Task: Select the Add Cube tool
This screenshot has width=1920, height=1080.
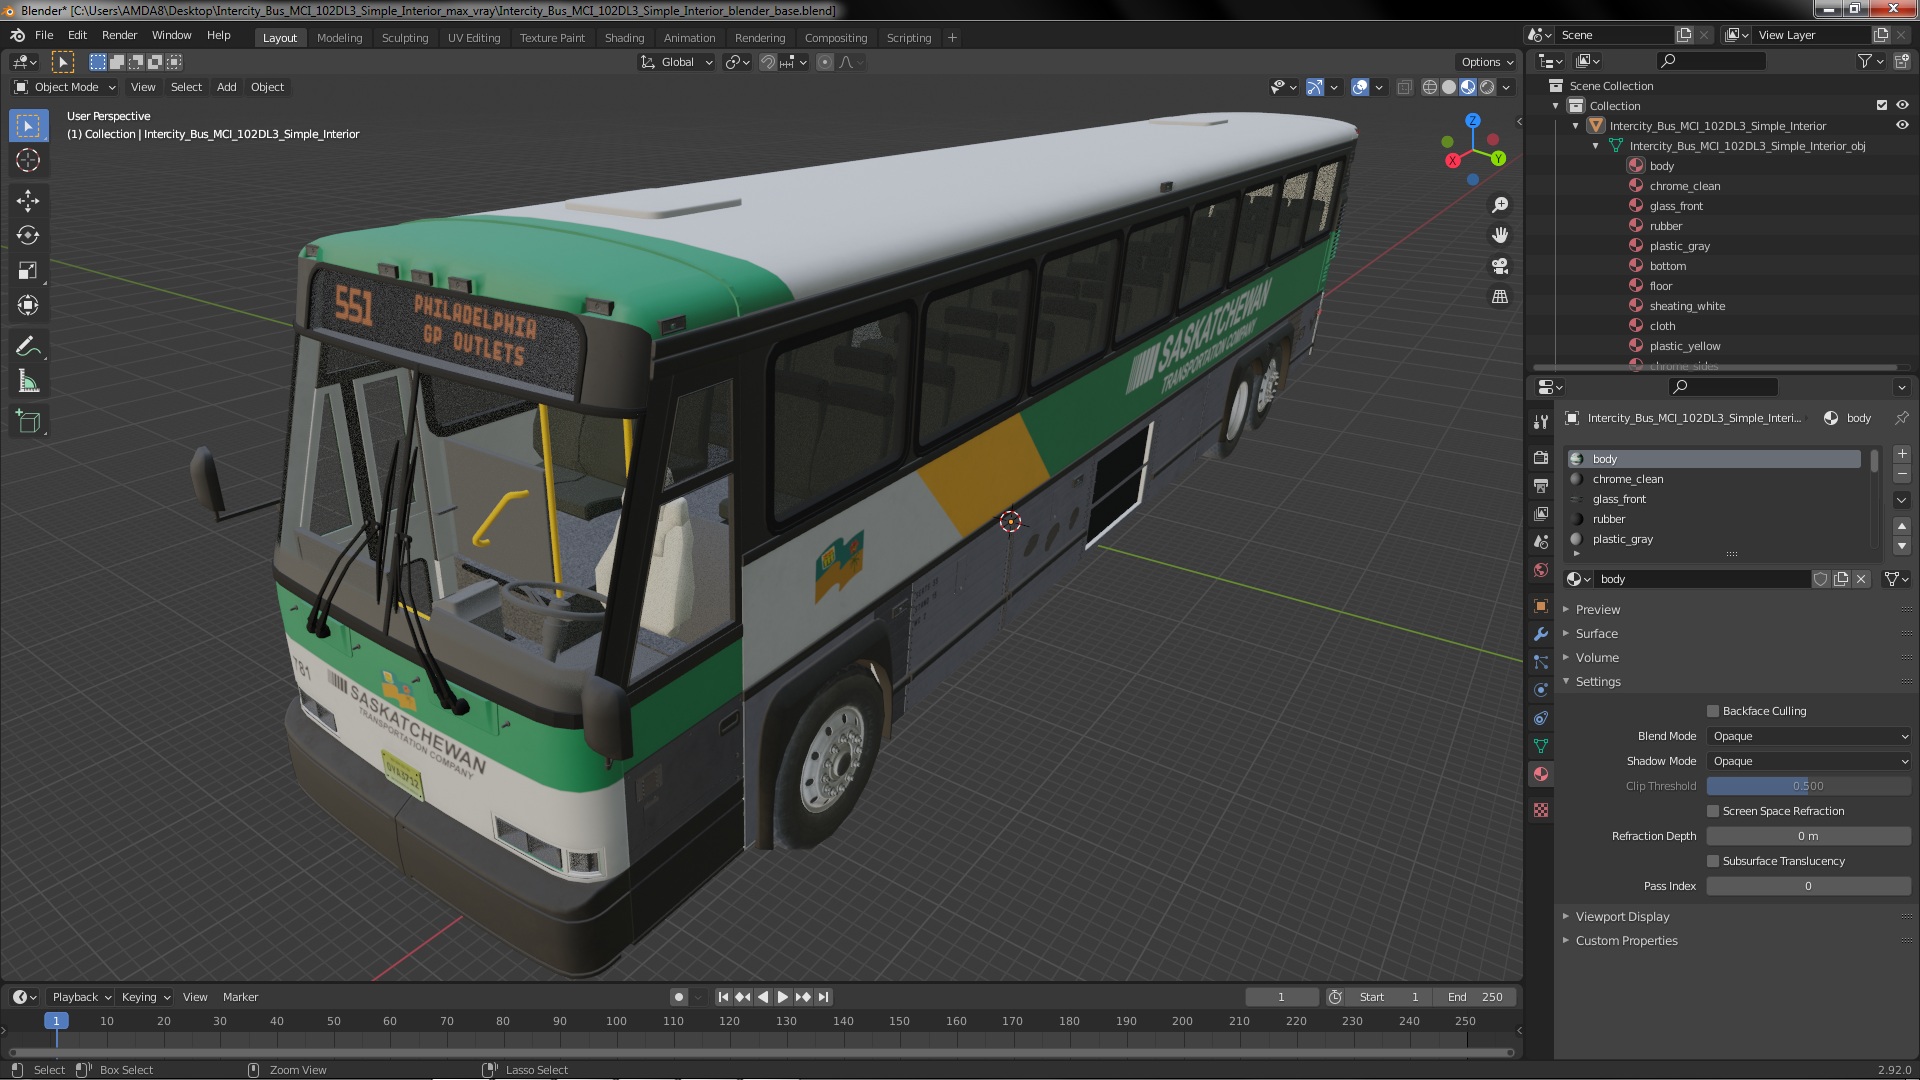Action: tap(28, 422)
